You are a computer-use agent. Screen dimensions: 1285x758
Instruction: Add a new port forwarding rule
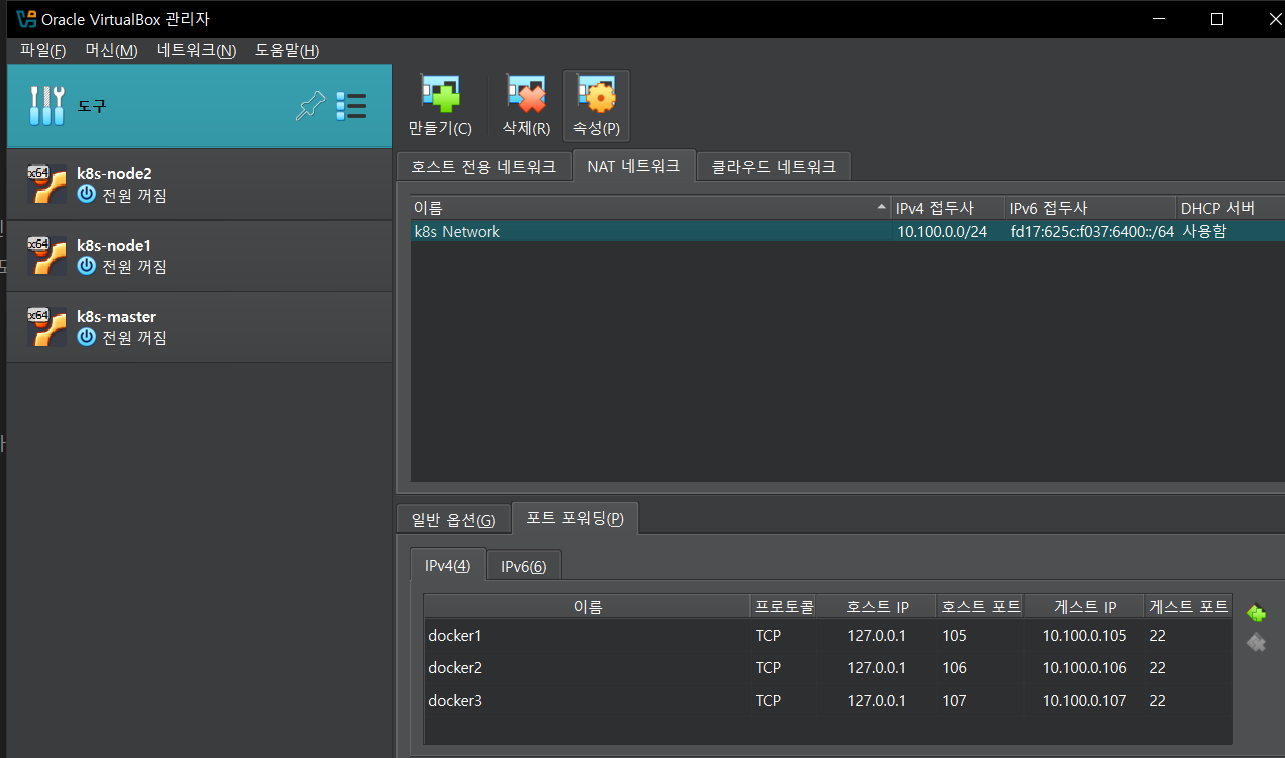click(x=1256, y=613)
